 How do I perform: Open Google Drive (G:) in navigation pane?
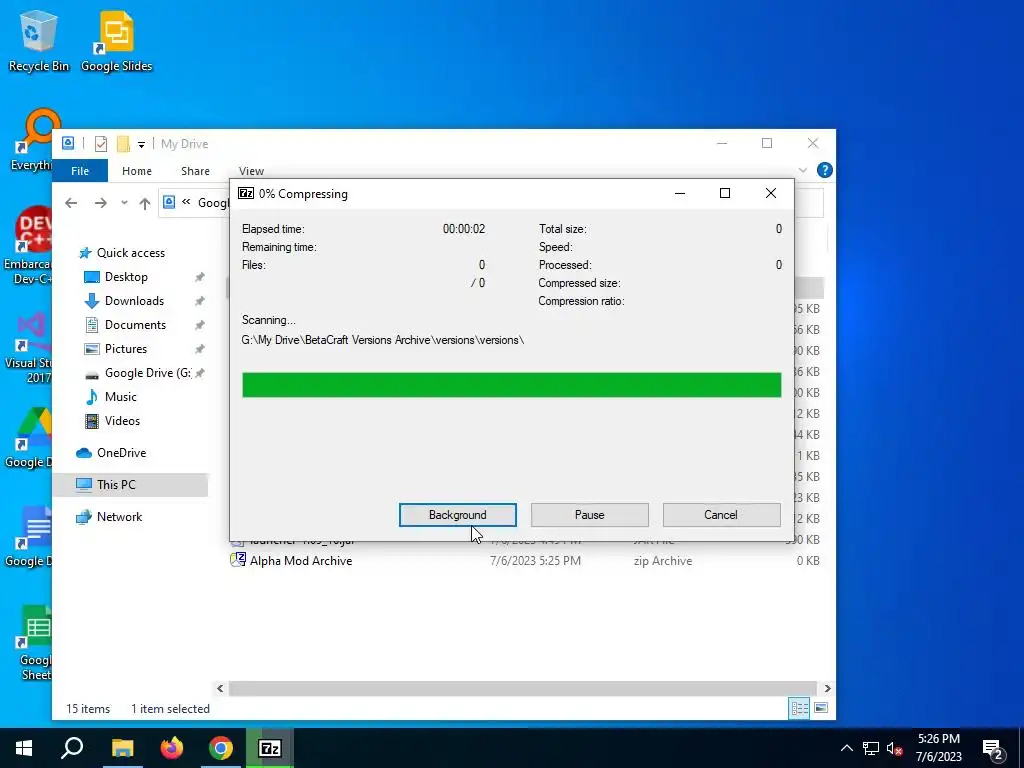(148, 373)
